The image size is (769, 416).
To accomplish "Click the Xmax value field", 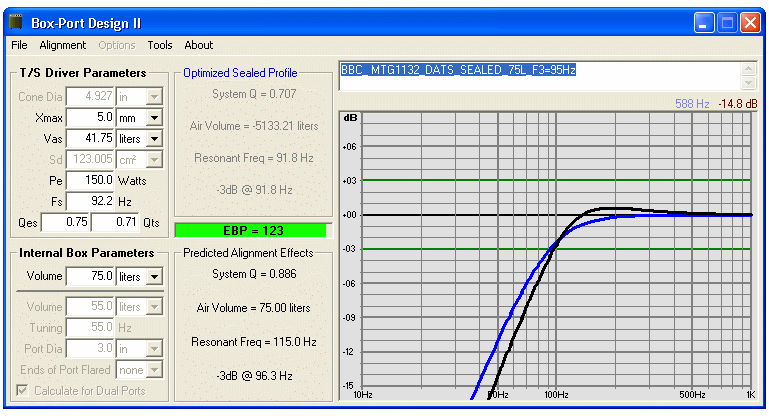I will [x=90, y=117].
